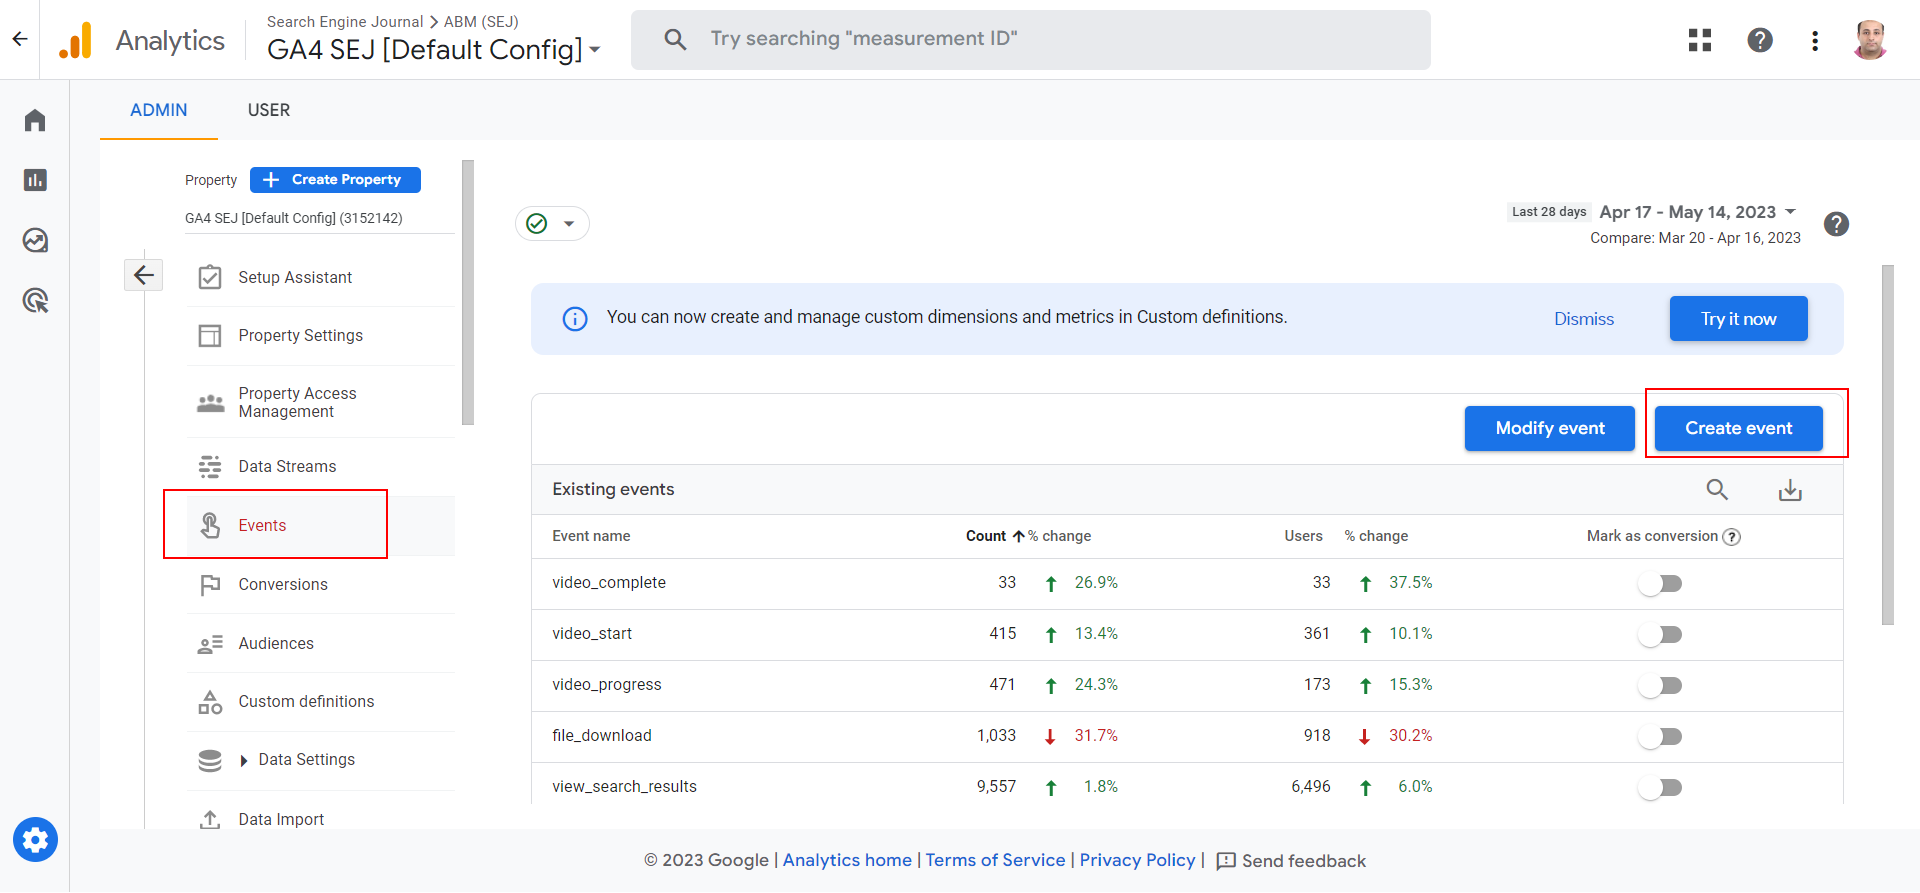Open the date range dropdown Apr 17 - May 14

coord(1698,212)
